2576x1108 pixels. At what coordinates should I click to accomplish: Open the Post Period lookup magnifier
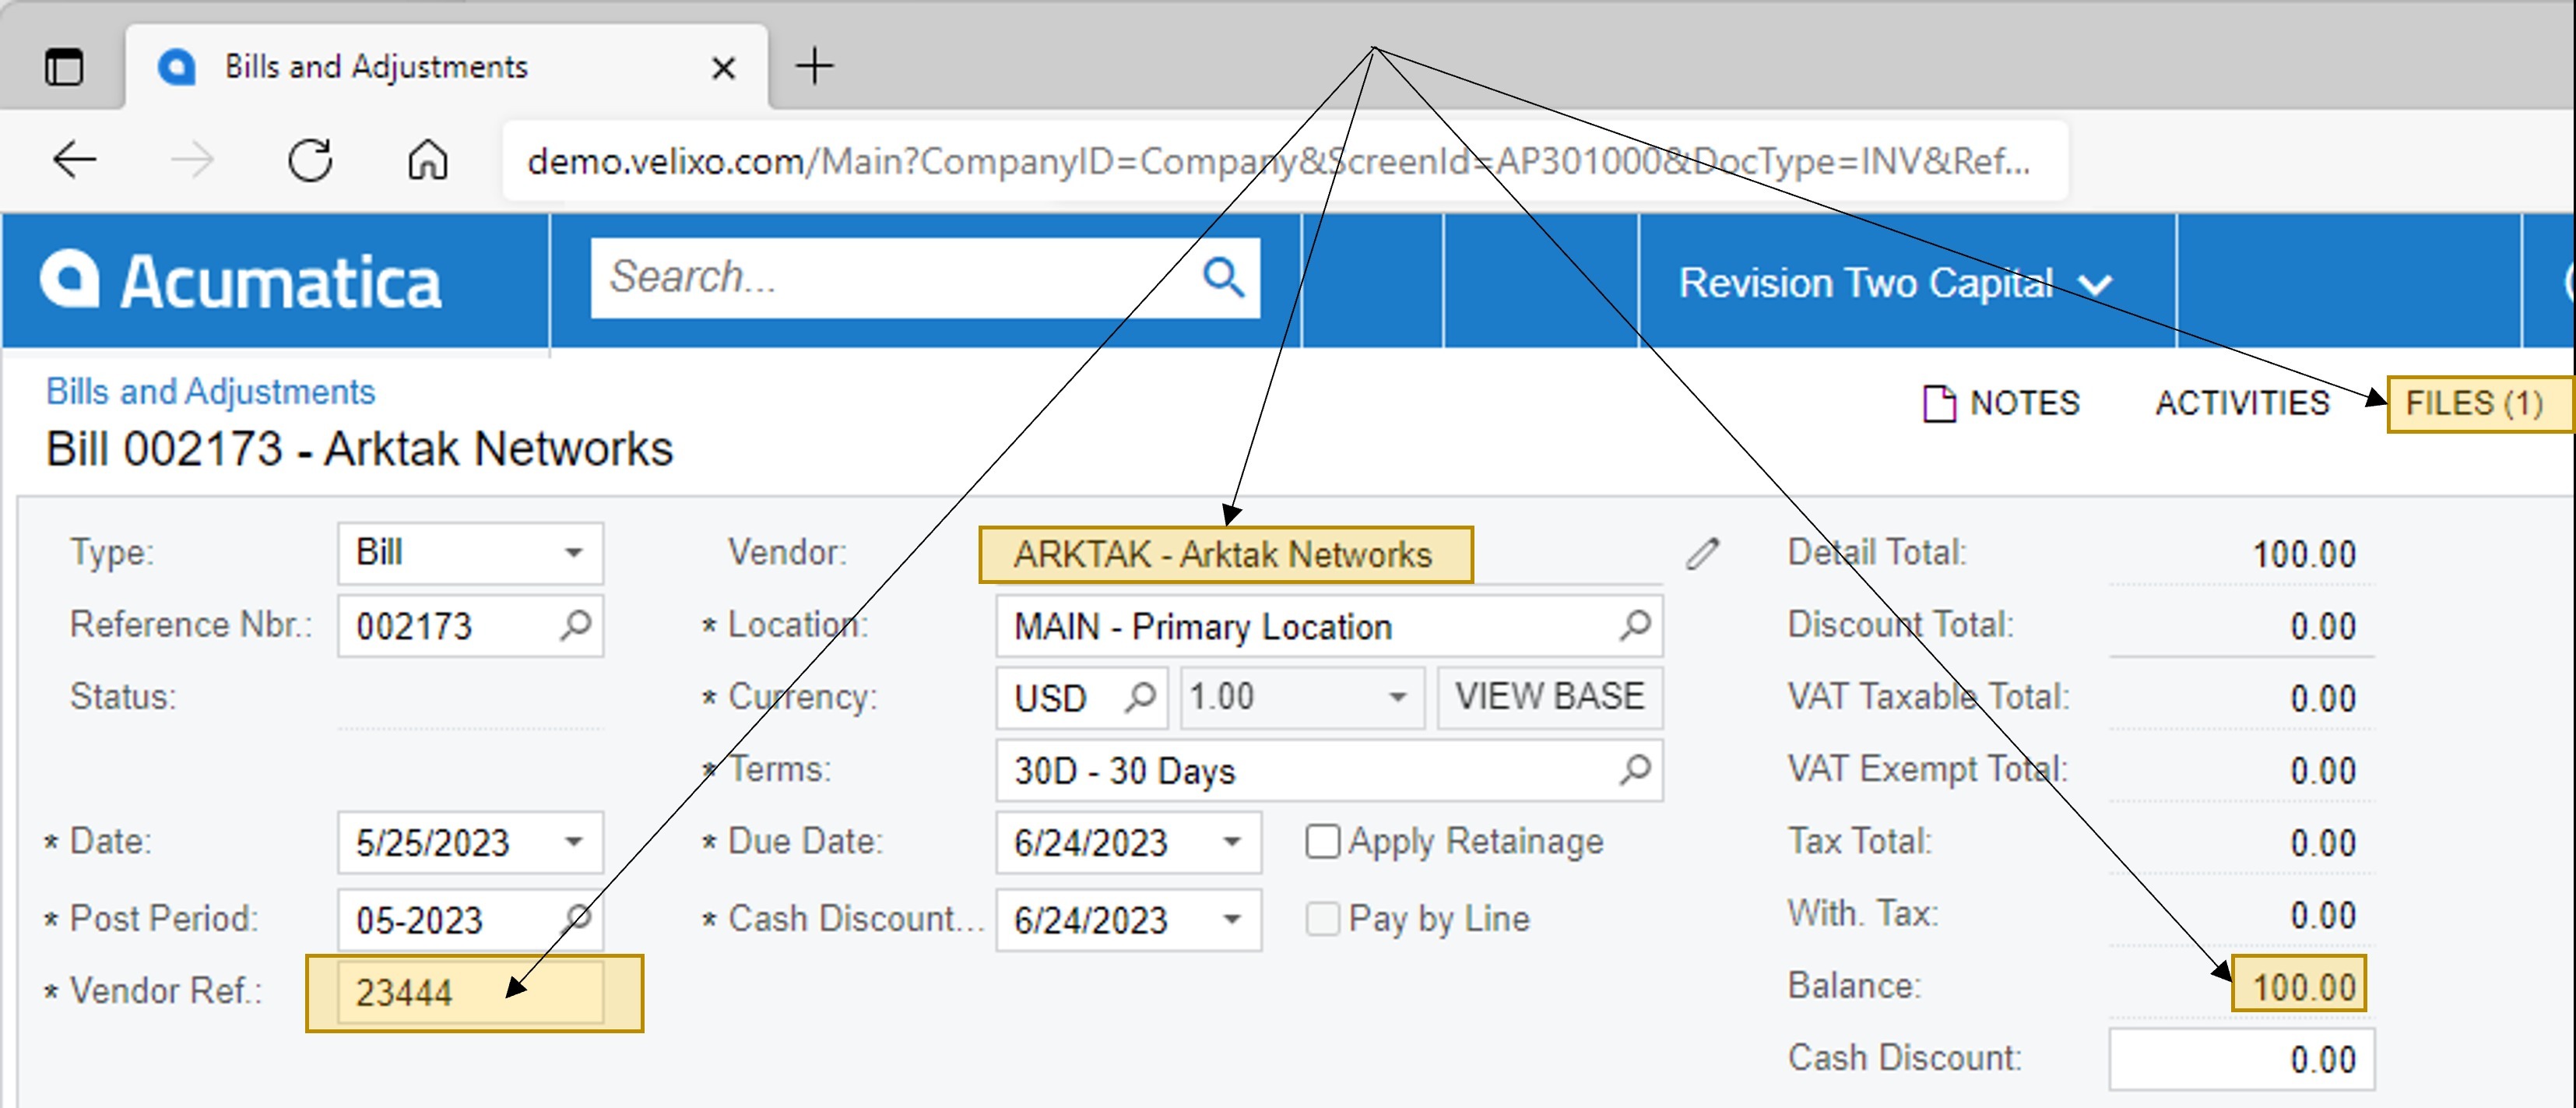[x=578, y=918]
